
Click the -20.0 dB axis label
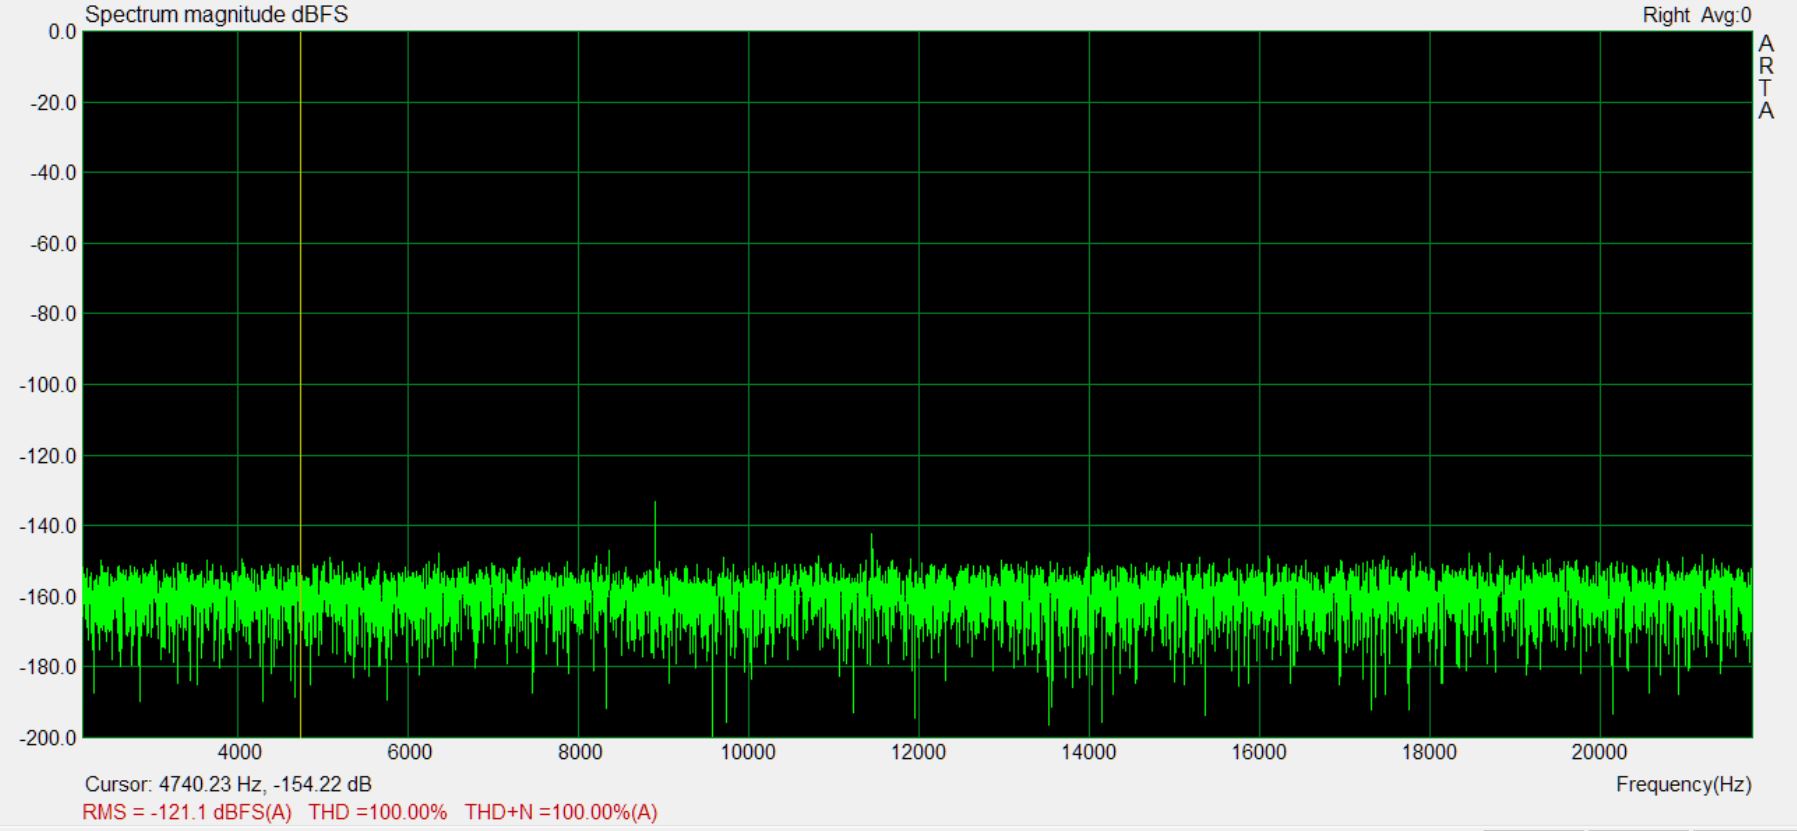pyautogui.click(x=51, y=103)
